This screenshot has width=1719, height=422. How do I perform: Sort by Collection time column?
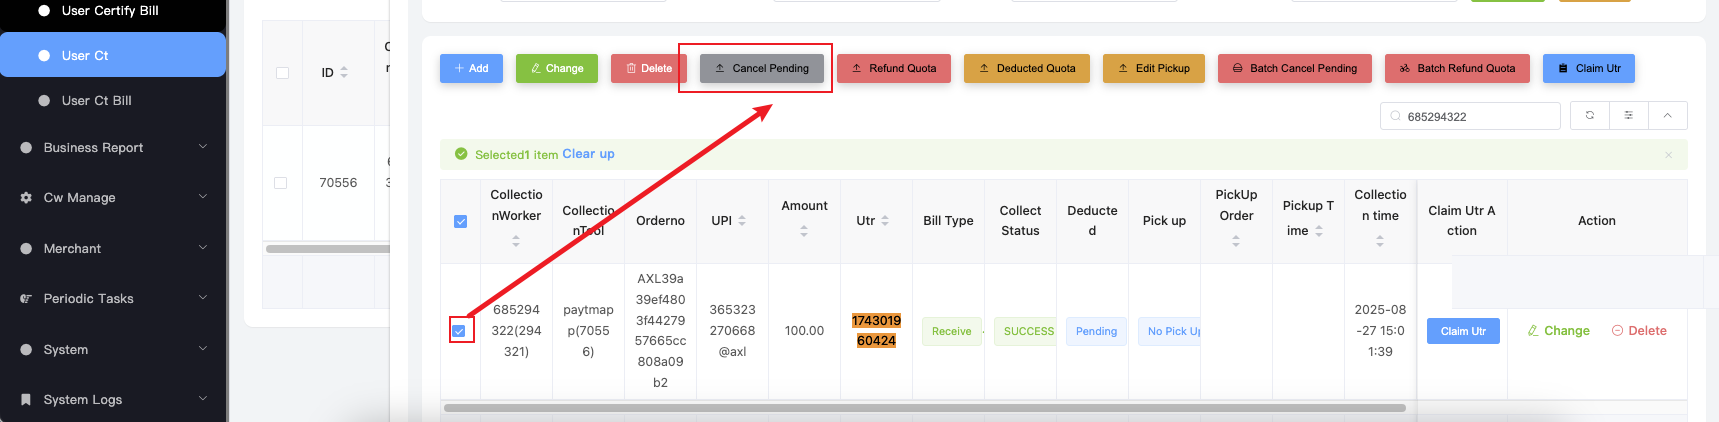tap(1379, 241)
